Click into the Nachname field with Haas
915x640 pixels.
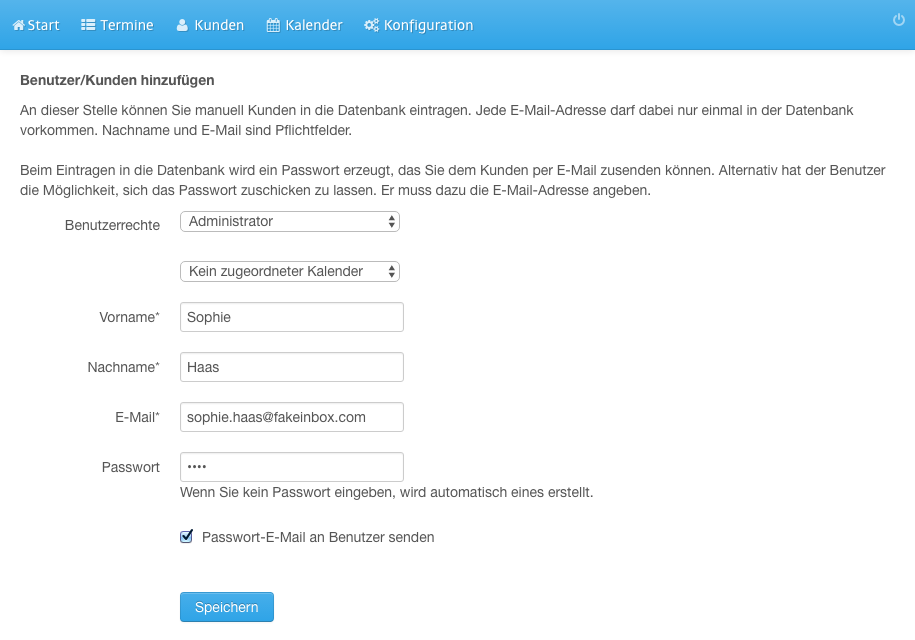click(292, 367)
